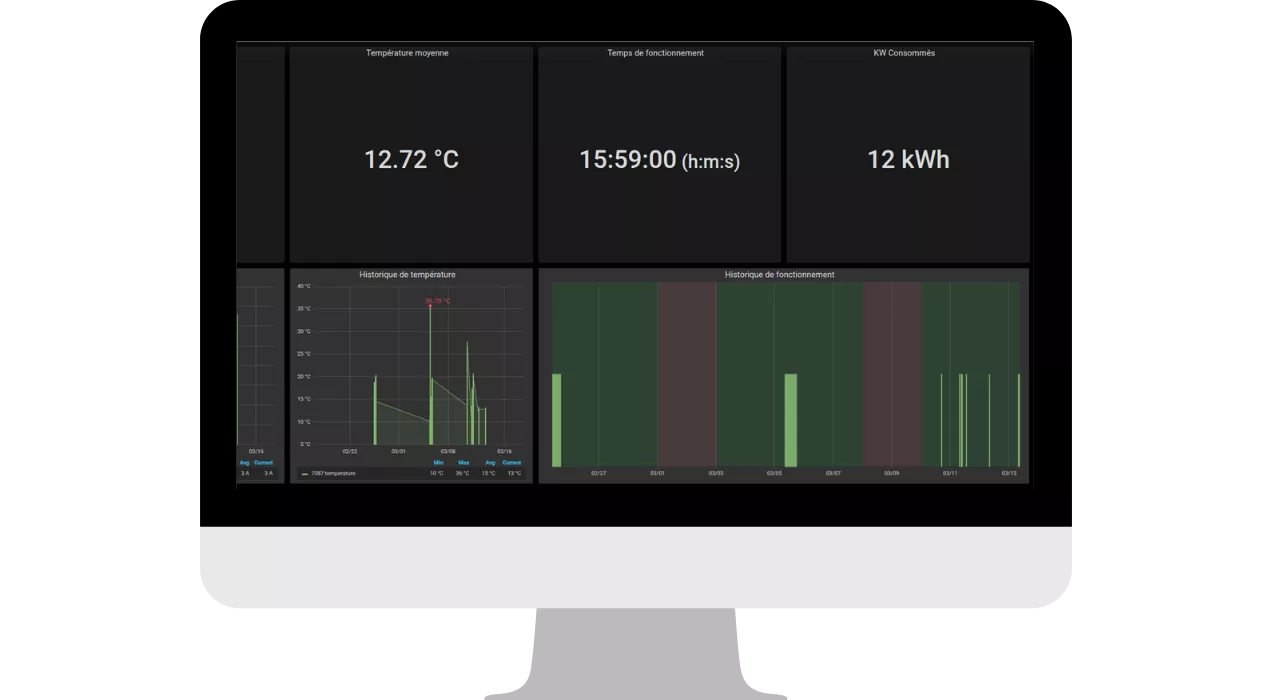Sort temperature legend by Max column
The width and height of the screenshot is (1272, 700).
click(463, 463)
